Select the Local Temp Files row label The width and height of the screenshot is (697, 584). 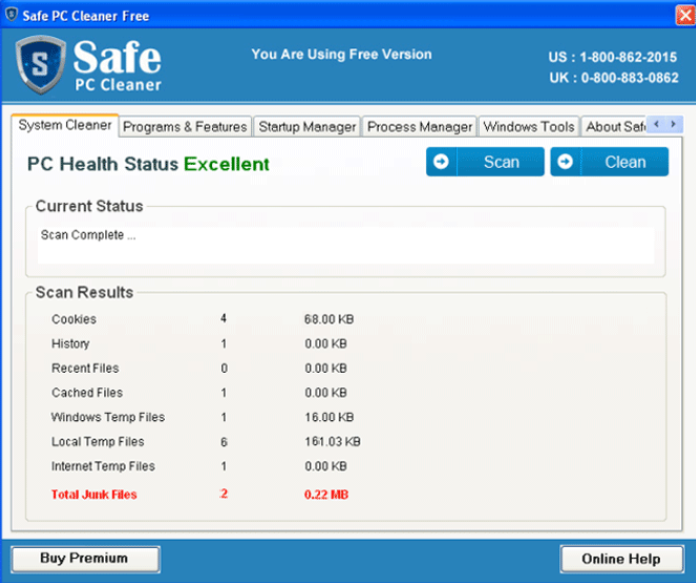tap(98, 441)
